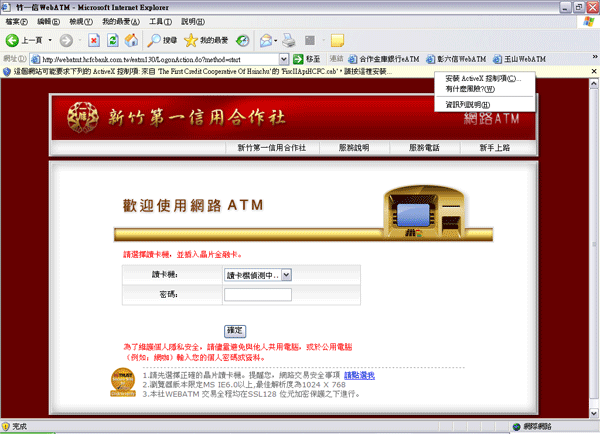
Task: Choose 安裝 ActiveX 控制項 in context menu
Action: tap(484, 78)
